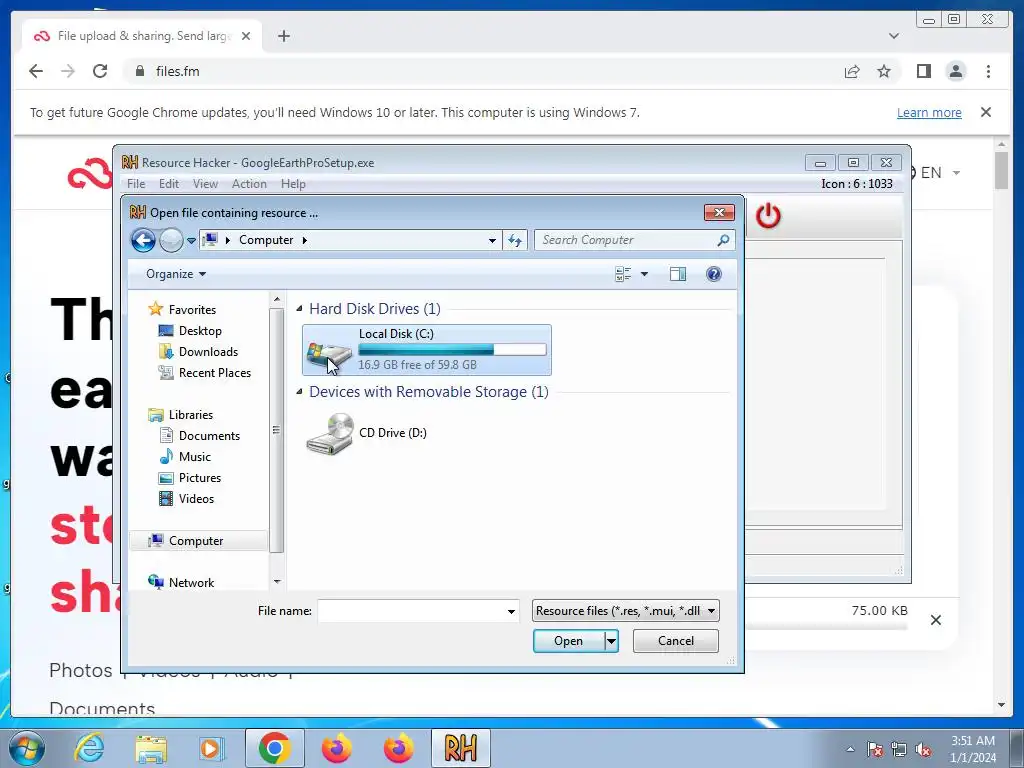Click the File name input box

411,611
